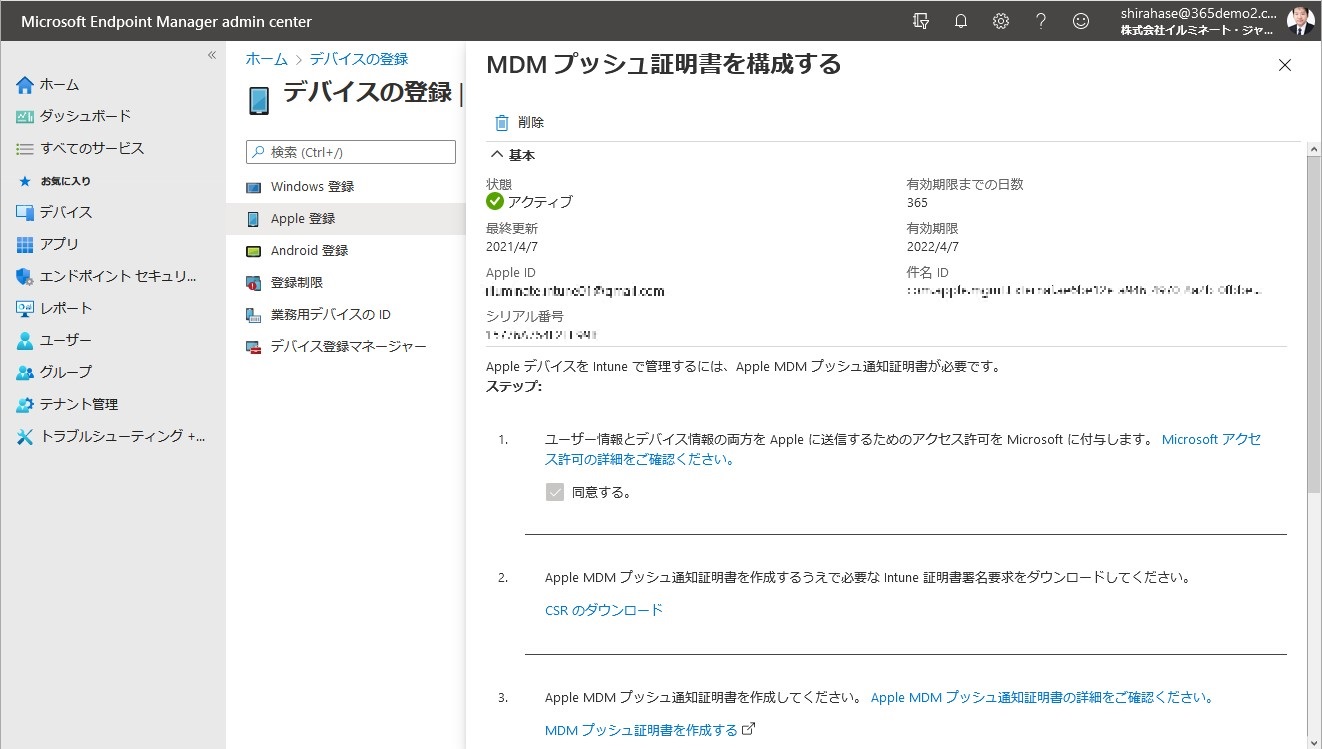Select Android 登録 menu label

click(x=309, y=251)
